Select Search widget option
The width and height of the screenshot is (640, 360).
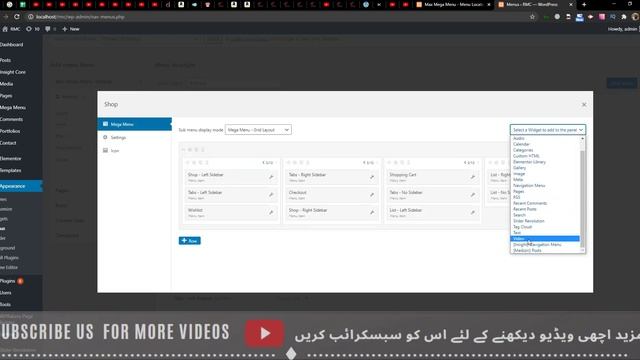tap(519, 215)
